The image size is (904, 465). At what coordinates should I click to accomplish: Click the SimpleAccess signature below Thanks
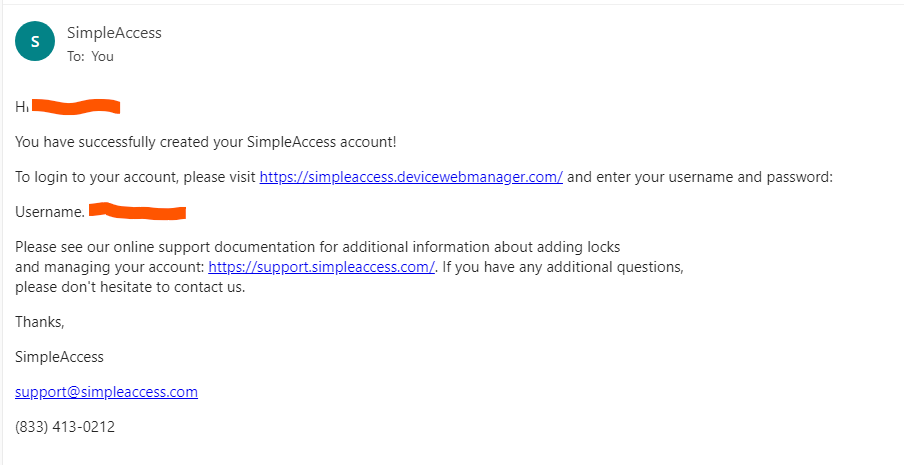[x=59, y=357]
